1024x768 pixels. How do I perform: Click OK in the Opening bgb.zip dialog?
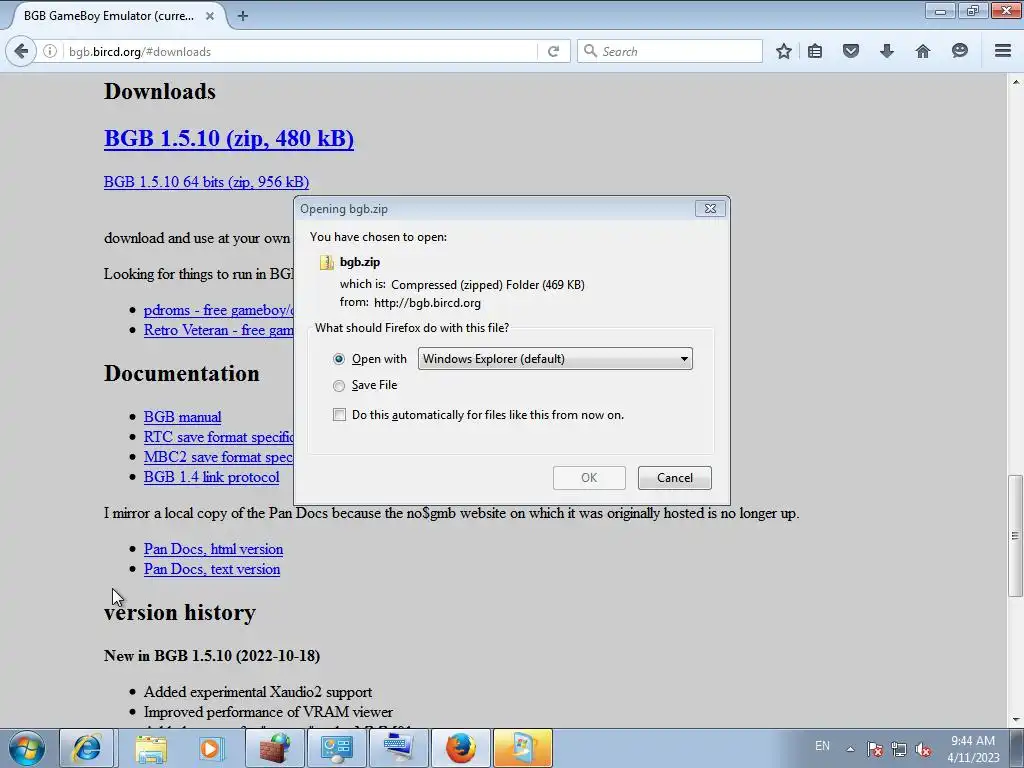[589, 477]
